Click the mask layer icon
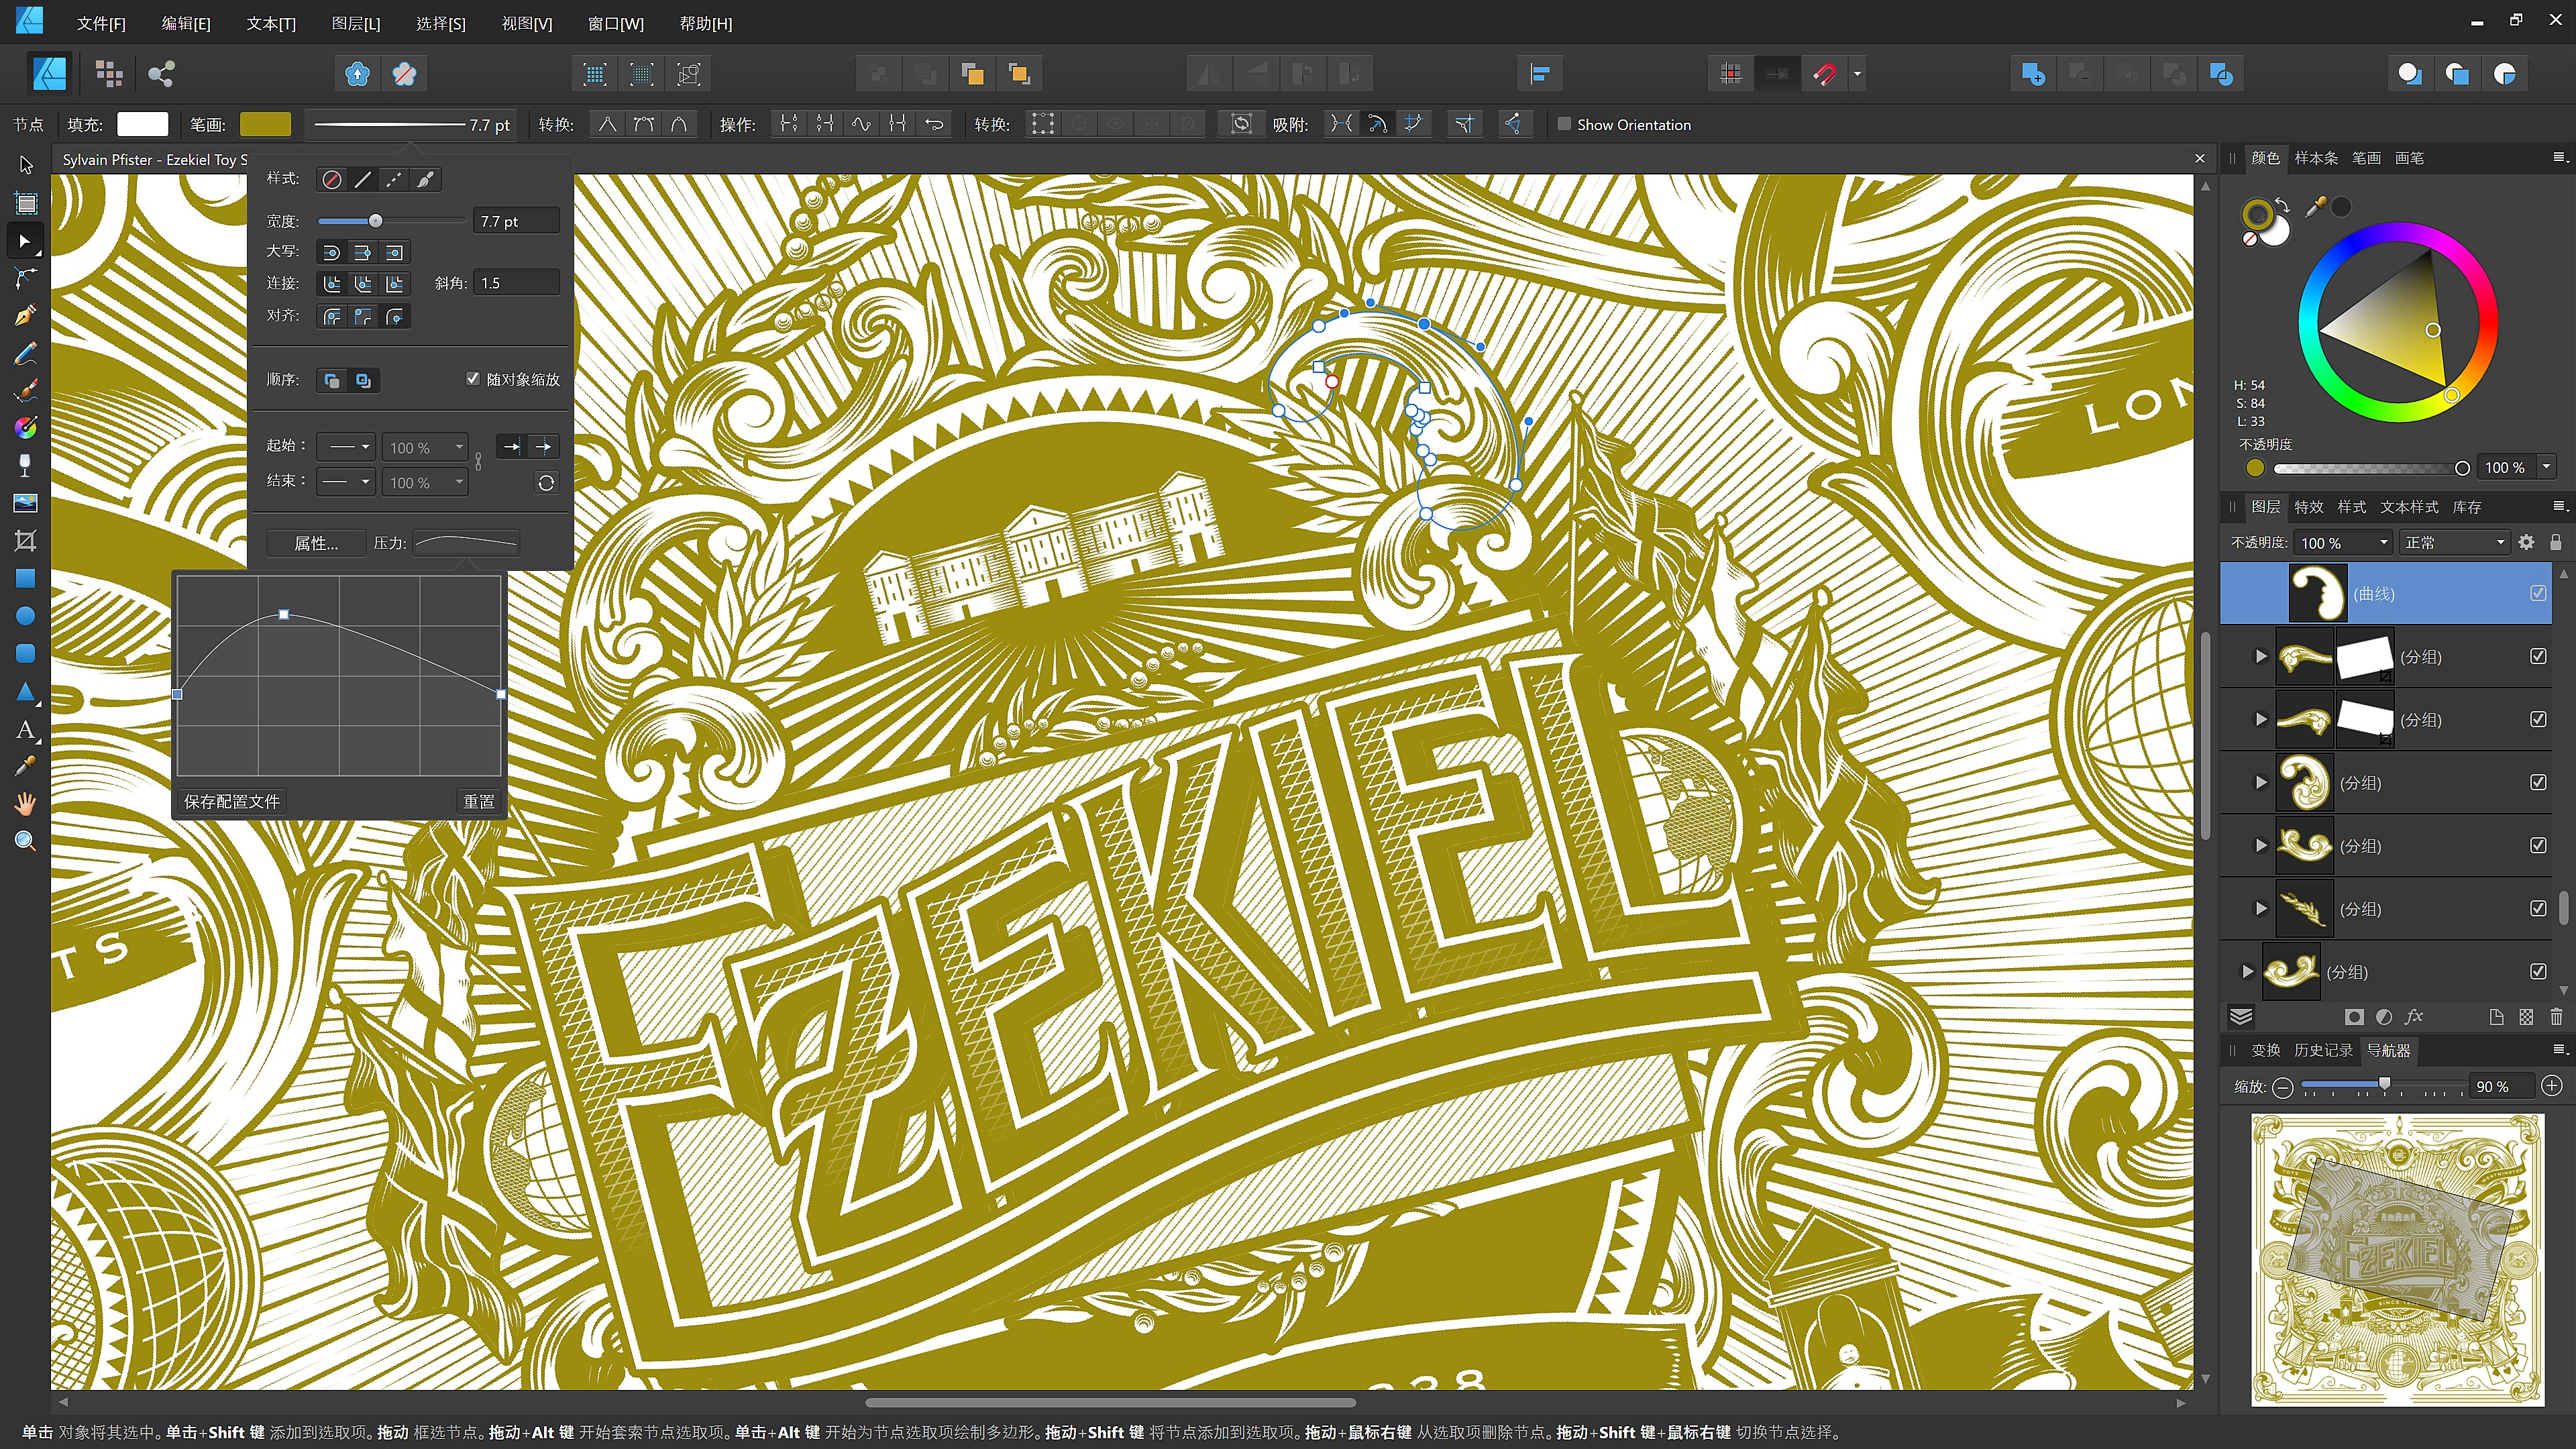The image size is (2576, 1449). 2354,1017
